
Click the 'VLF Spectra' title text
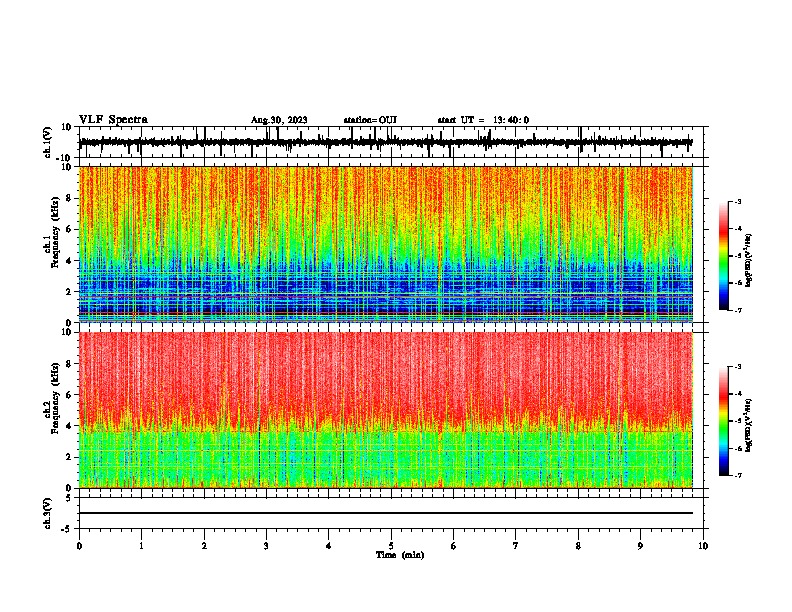coord(113,120)
